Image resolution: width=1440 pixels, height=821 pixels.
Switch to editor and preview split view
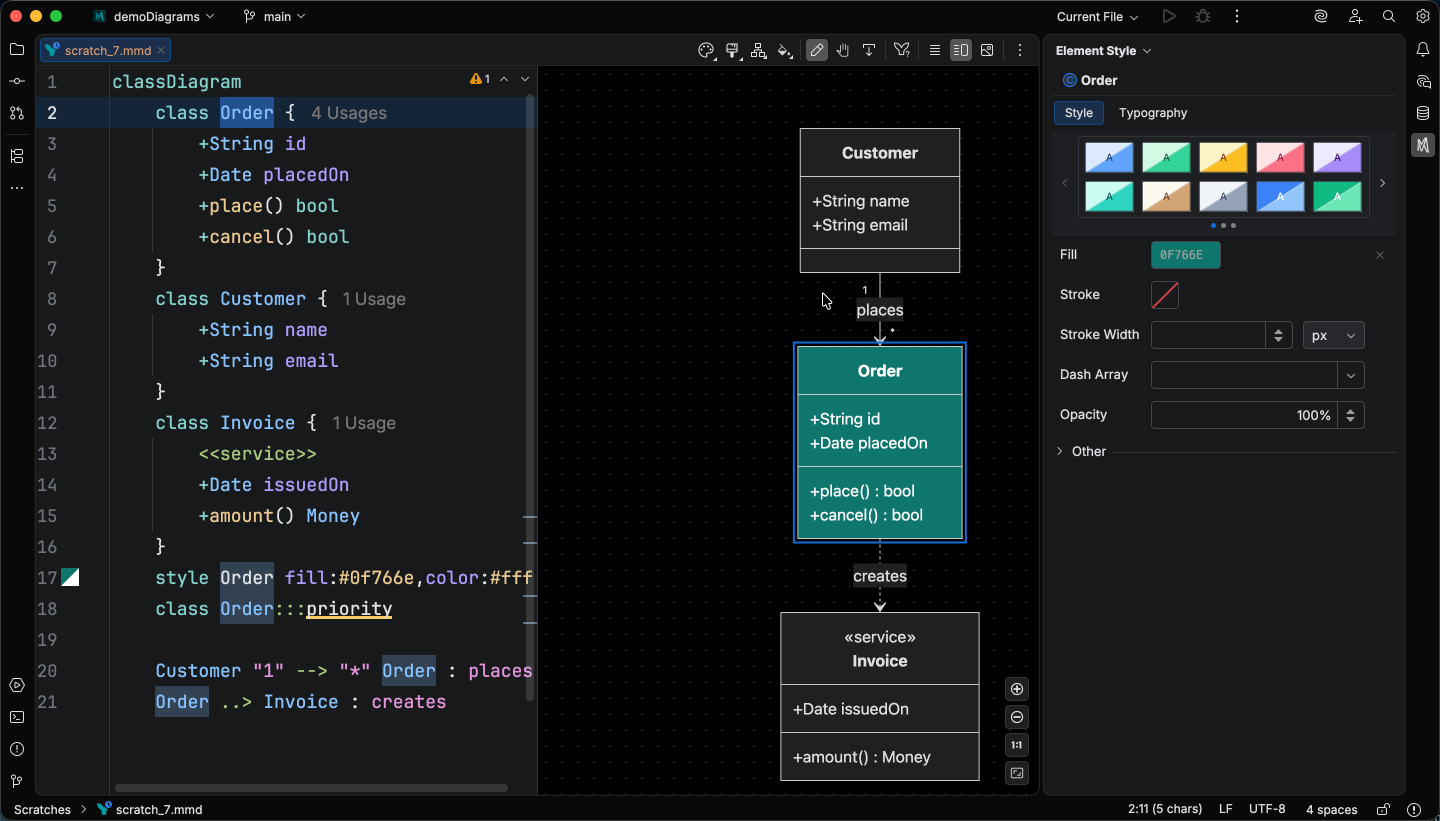click(960, 50)
